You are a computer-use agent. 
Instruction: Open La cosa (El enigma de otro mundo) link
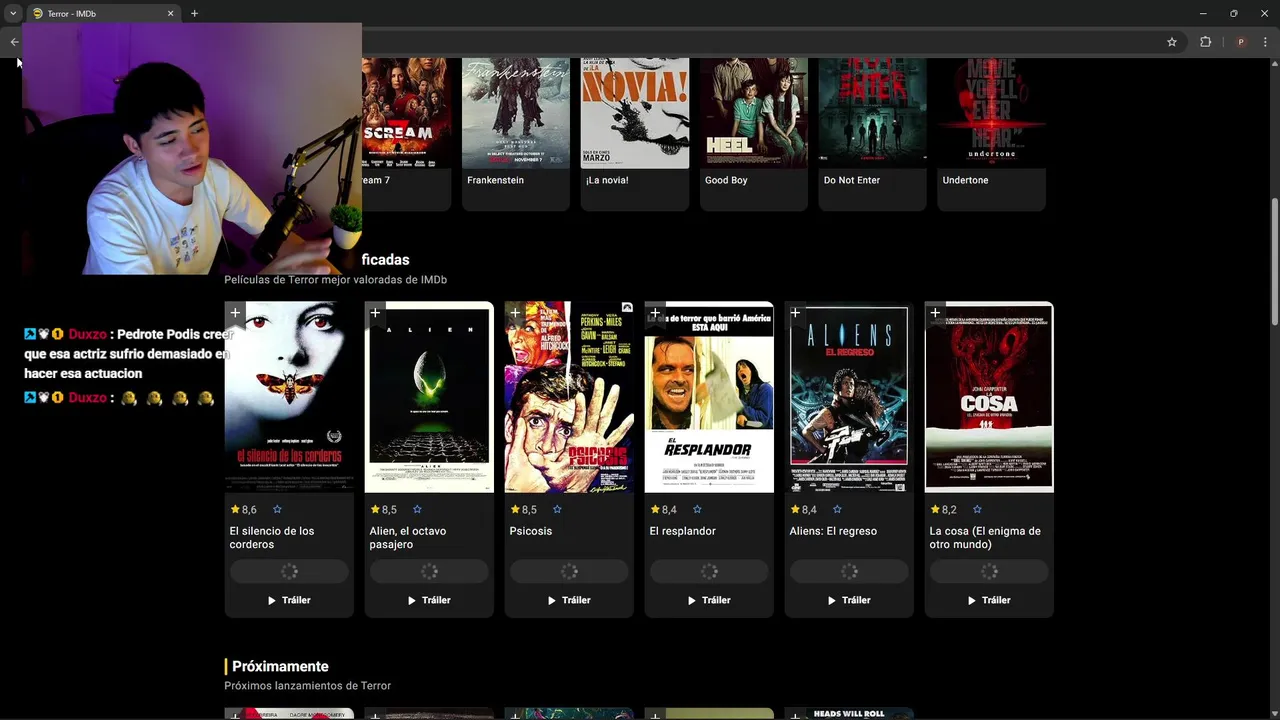coord(985,538)
